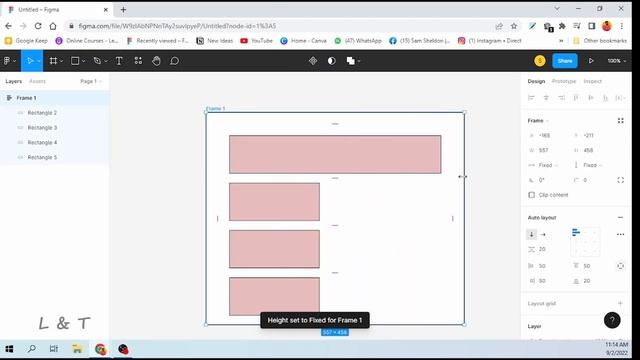640x360 pixels.
Task: Select the Pen tool
Action: (97, 61)
